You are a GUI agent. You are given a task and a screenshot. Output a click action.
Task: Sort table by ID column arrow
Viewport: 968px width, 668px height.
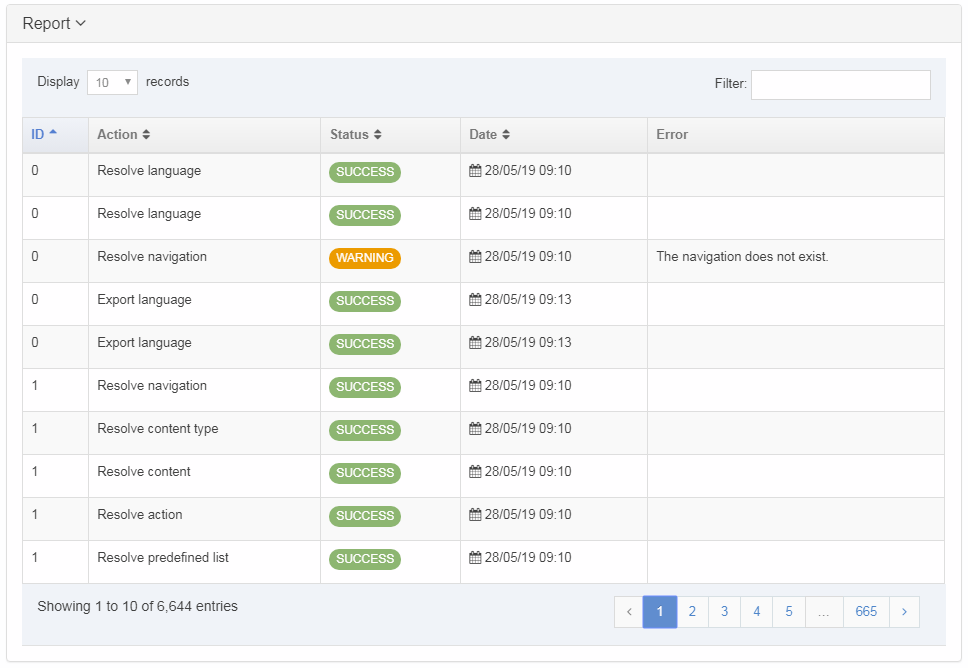(x=53, y=134)
